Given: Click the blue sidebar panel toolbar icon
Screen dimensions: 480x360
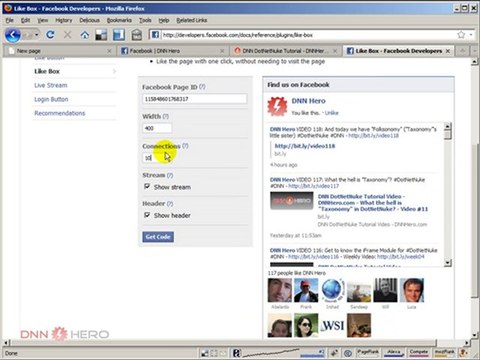Looking at the screenshot, I should pos(119,35).
